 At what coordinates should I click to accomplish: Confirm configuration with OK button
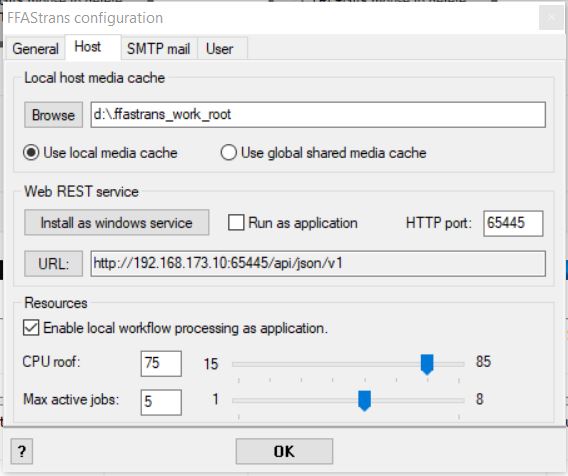tap(284, 451)
